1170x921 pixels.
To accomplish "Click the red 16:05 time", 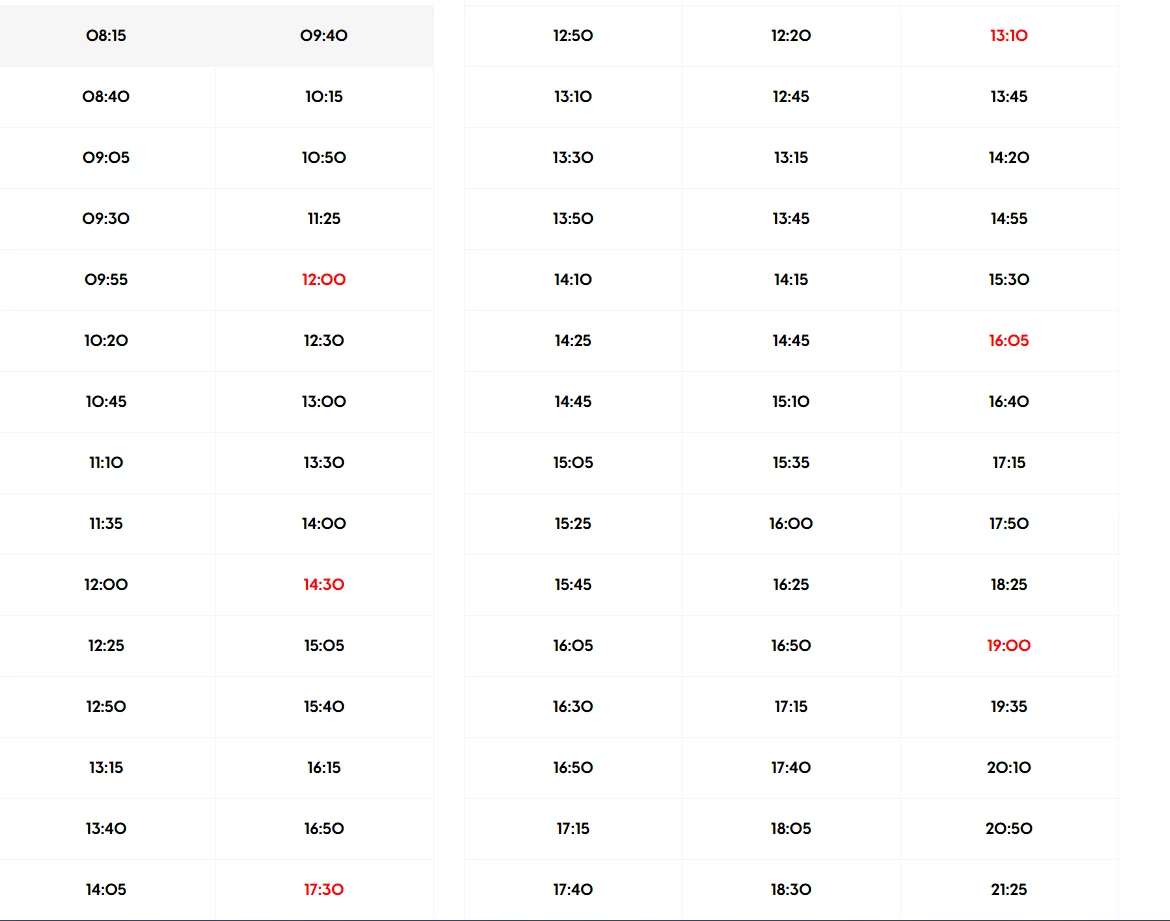I will [1009, 341].
